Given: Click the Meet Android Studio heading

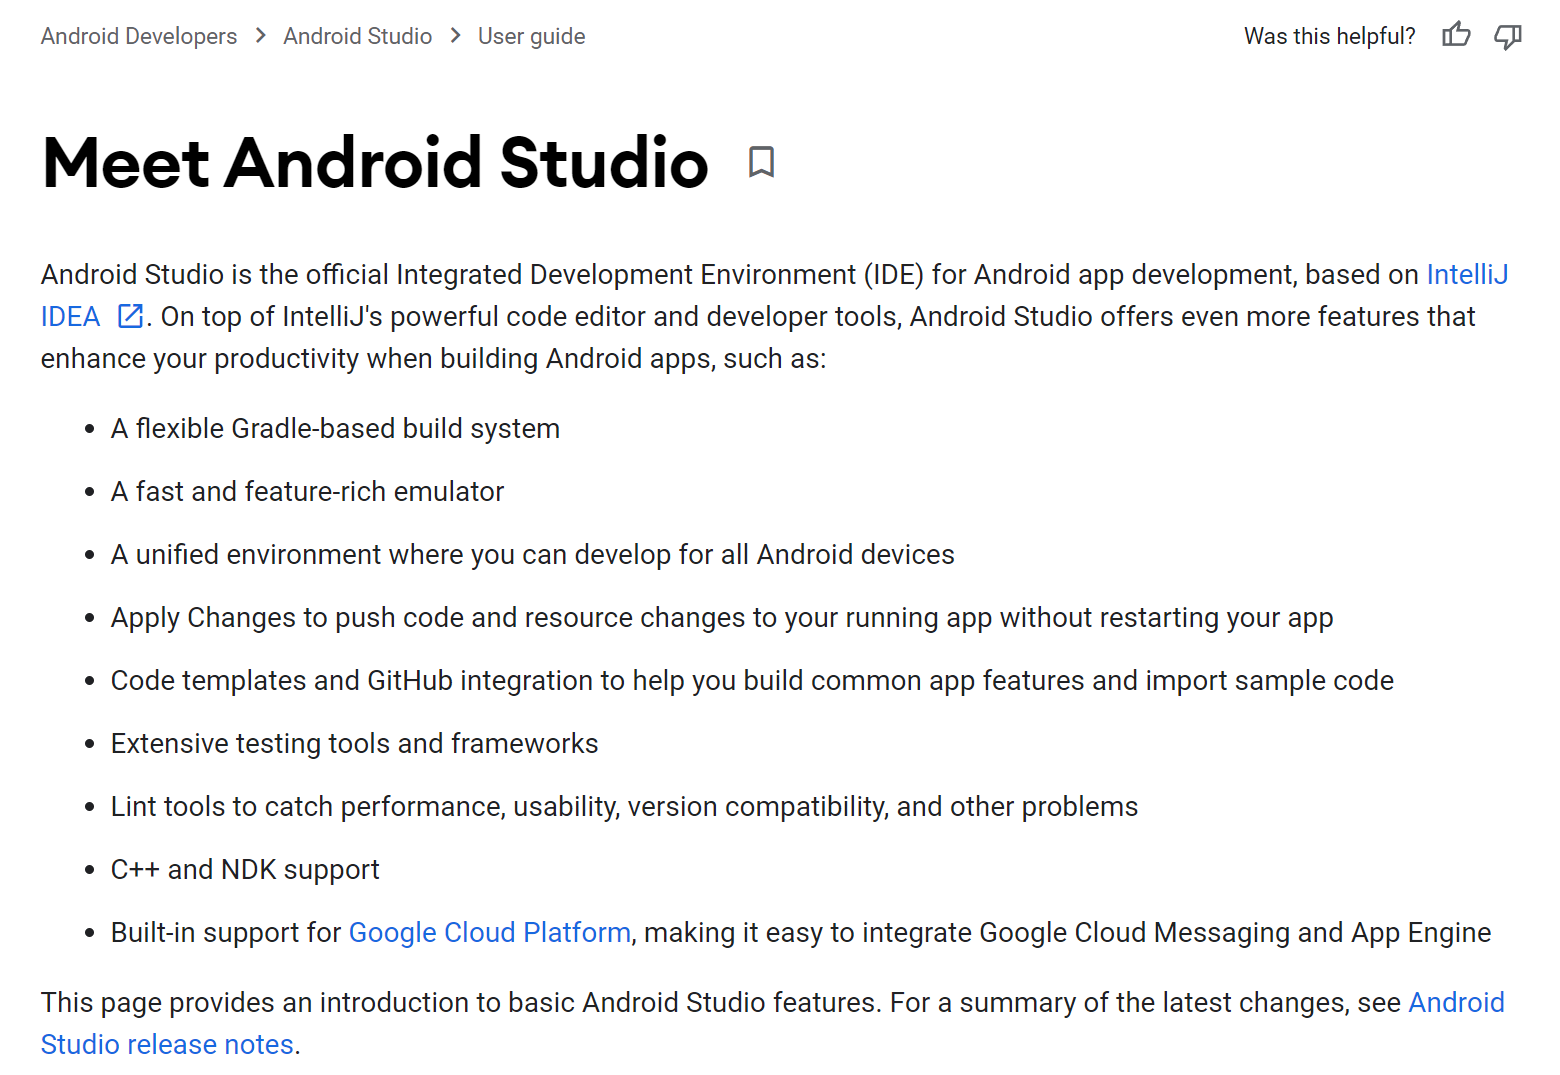Looking at the screenshot, I should pos(376,162).
